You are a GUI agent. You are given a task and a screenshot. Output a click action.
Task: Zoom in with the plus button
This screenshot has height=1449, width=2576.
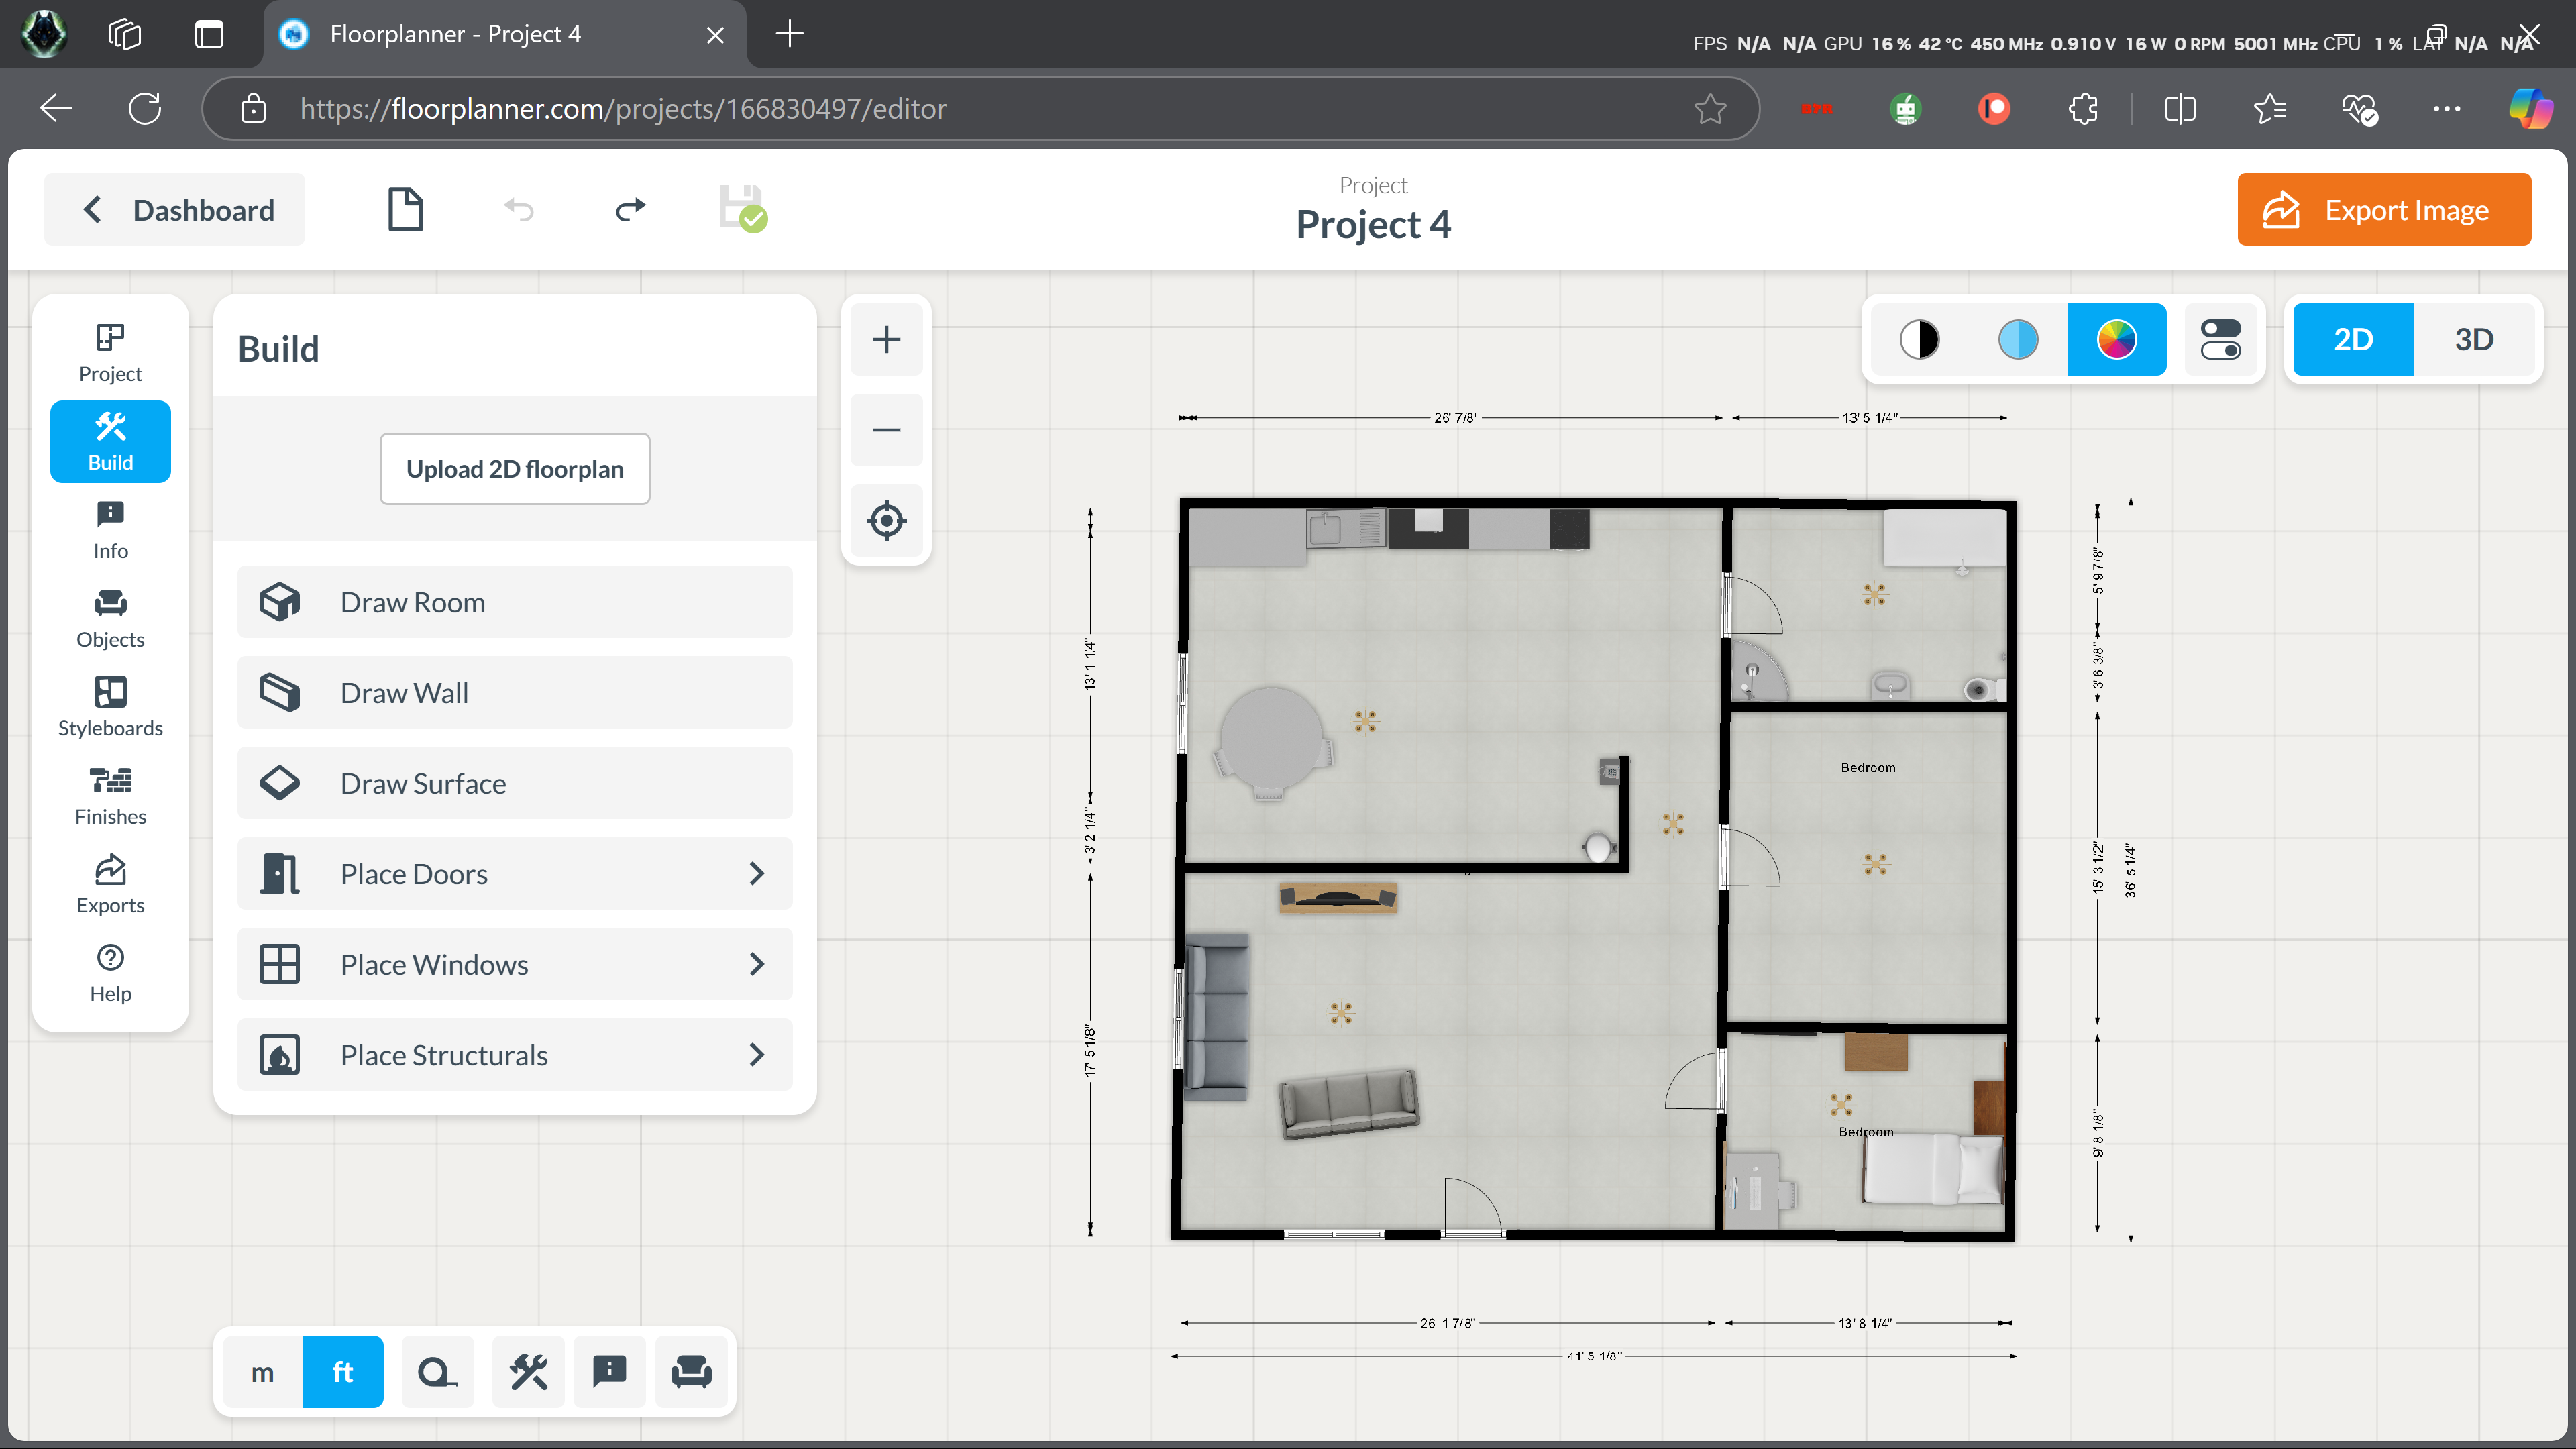point(886,340)
